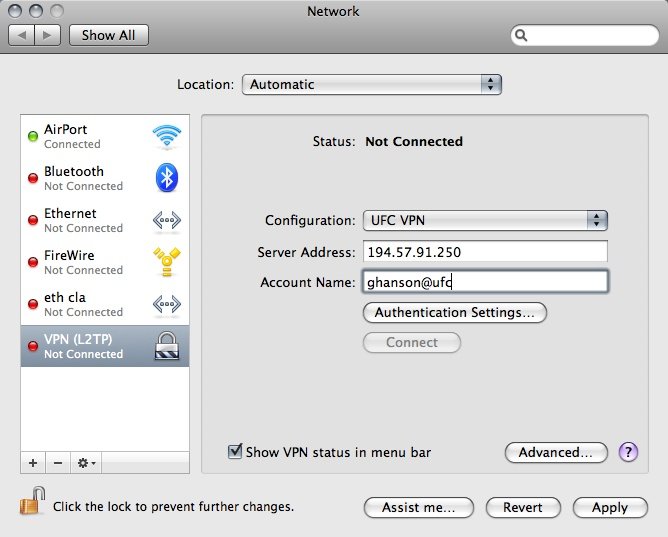Click the lock to prevent changes
The height and width of the screenshot is (537, 668).
pyautogui.click(x=32, y=501)
